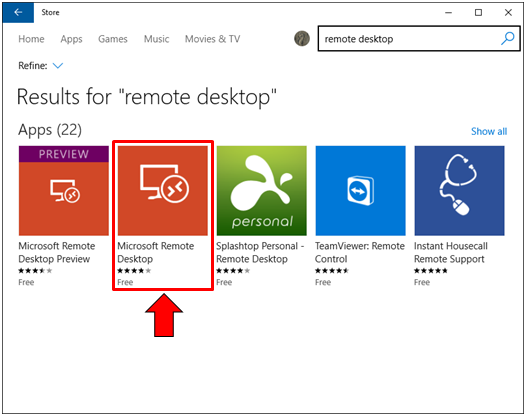Click the Apps (22) section heading
Viewport: 525px width, 416px height.
pyautogui.click(x=50, y=130)
